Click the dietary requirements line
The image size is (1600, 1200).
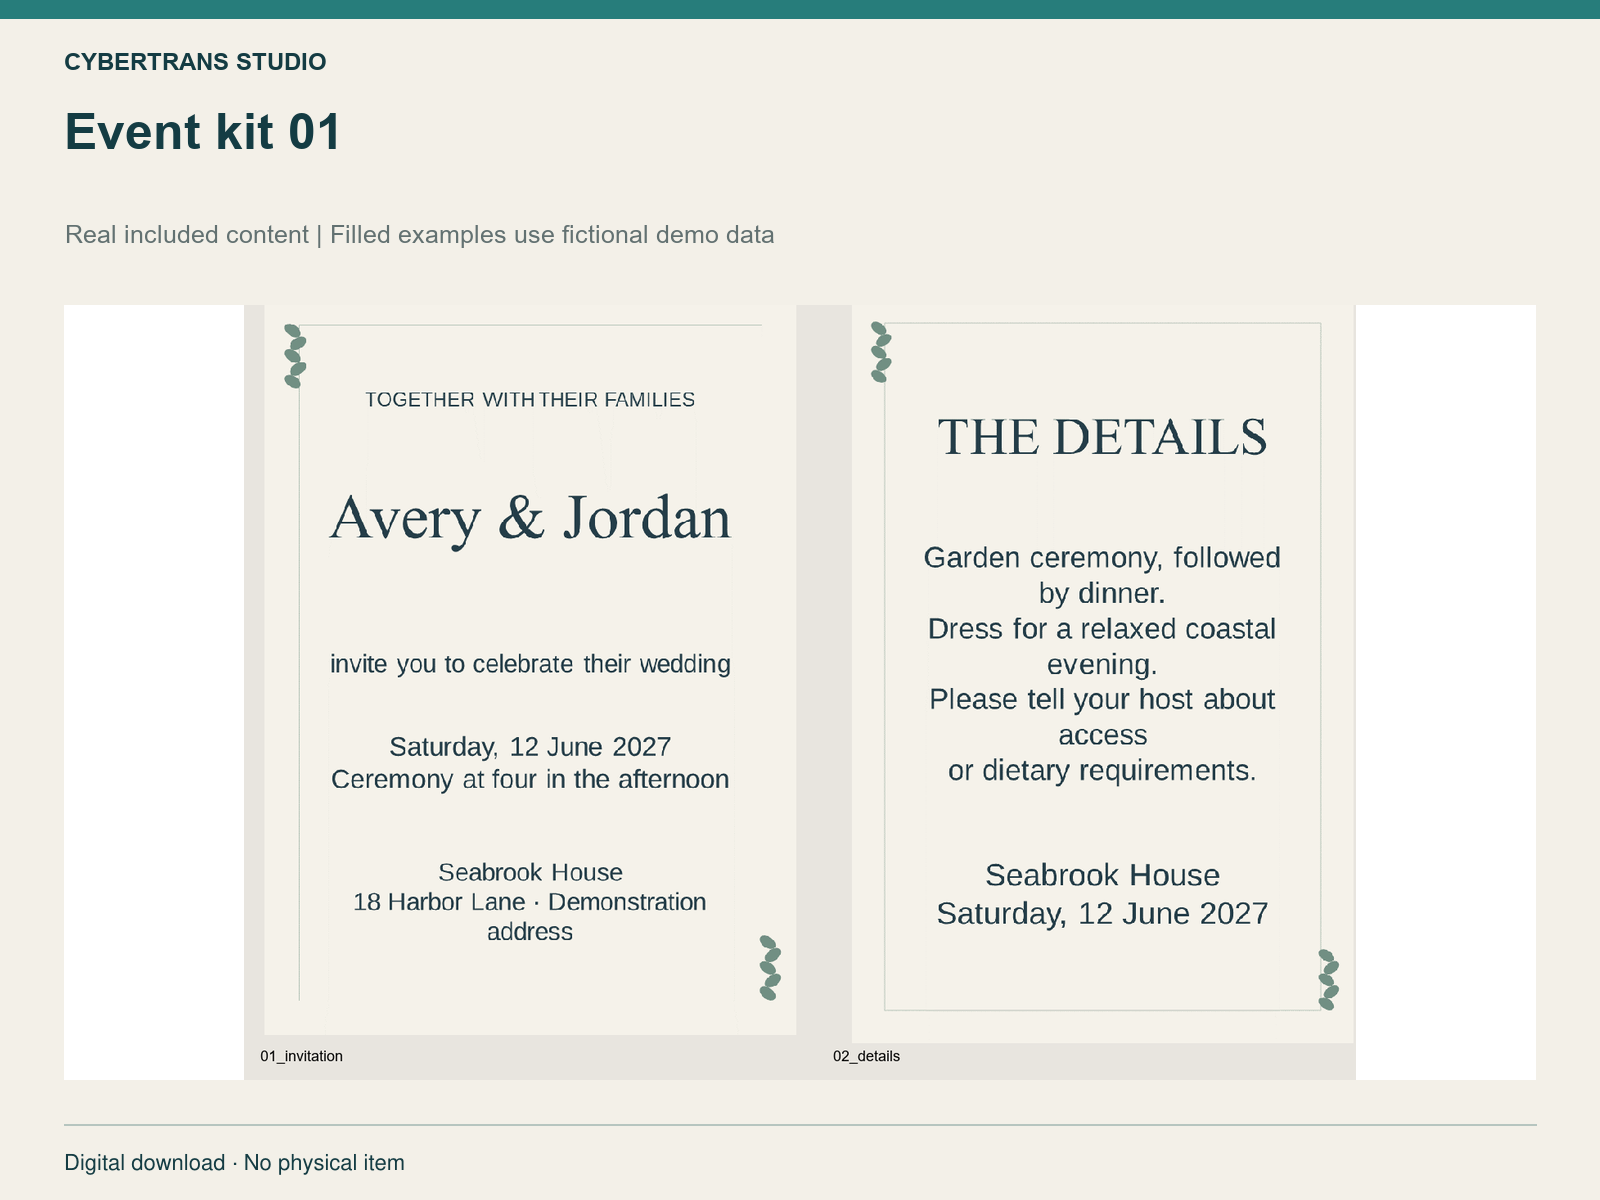tap(1102, 771)
